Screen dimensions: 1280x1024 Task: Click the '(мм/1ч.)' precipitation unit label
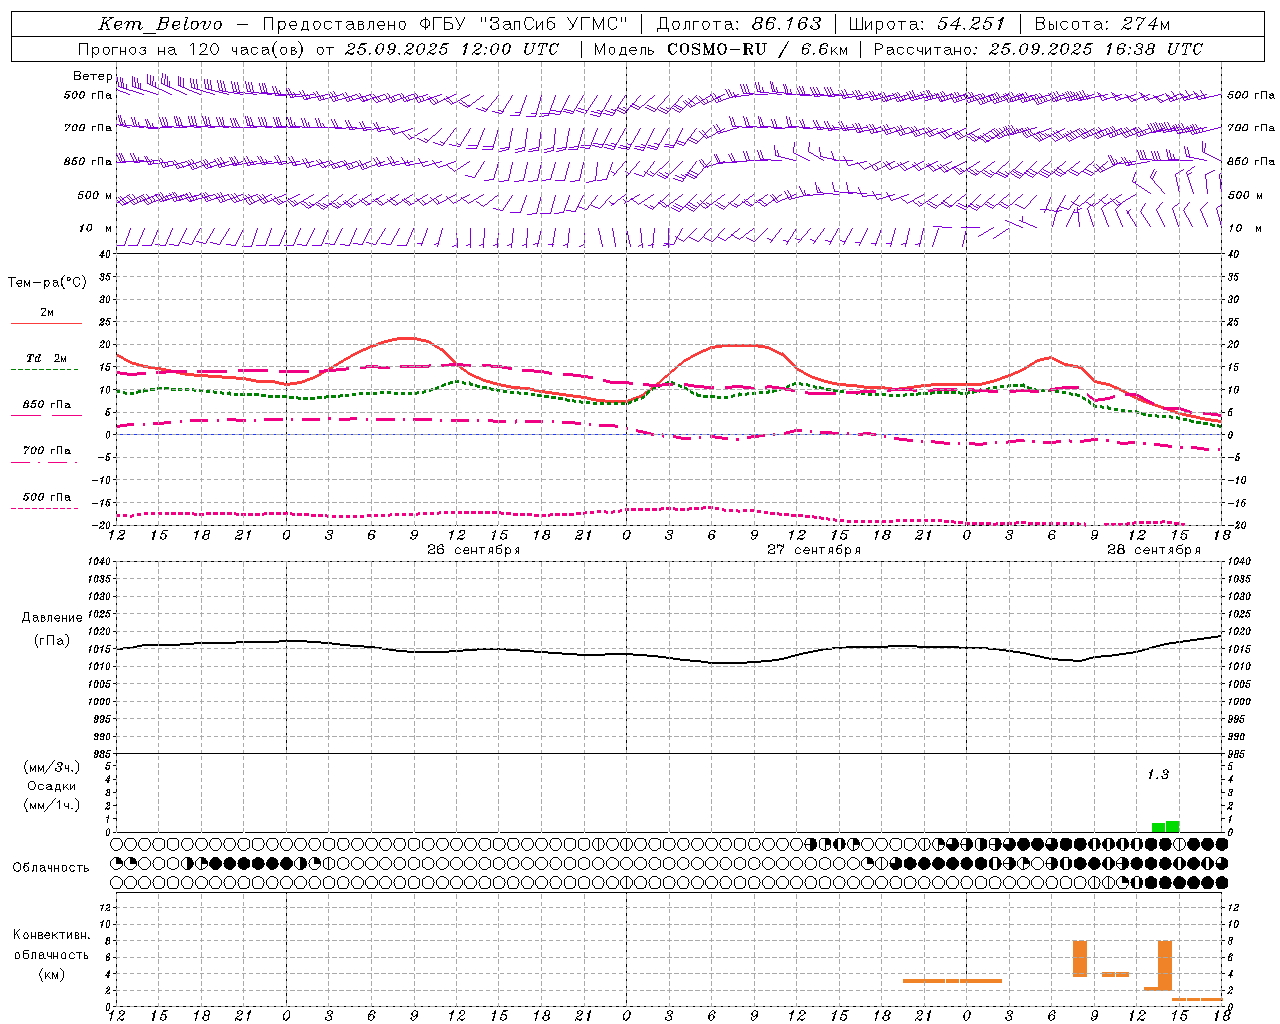tap(52, 805)
